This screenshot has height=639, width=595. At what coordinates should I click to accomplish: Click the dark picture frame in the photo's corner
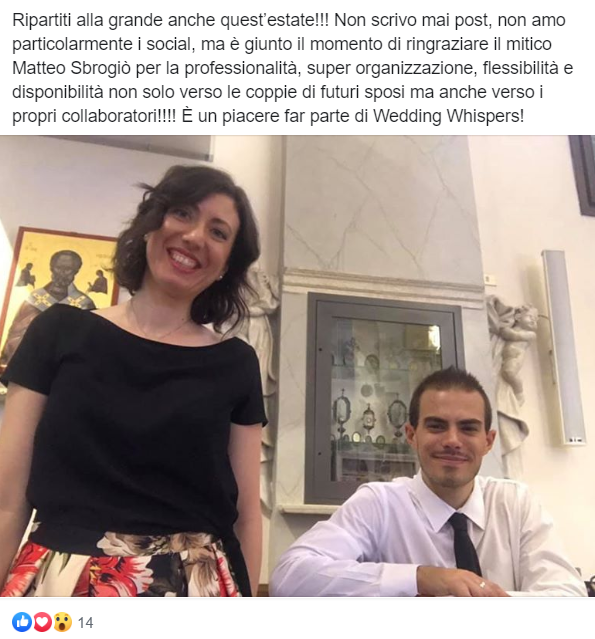click(583, 175)
